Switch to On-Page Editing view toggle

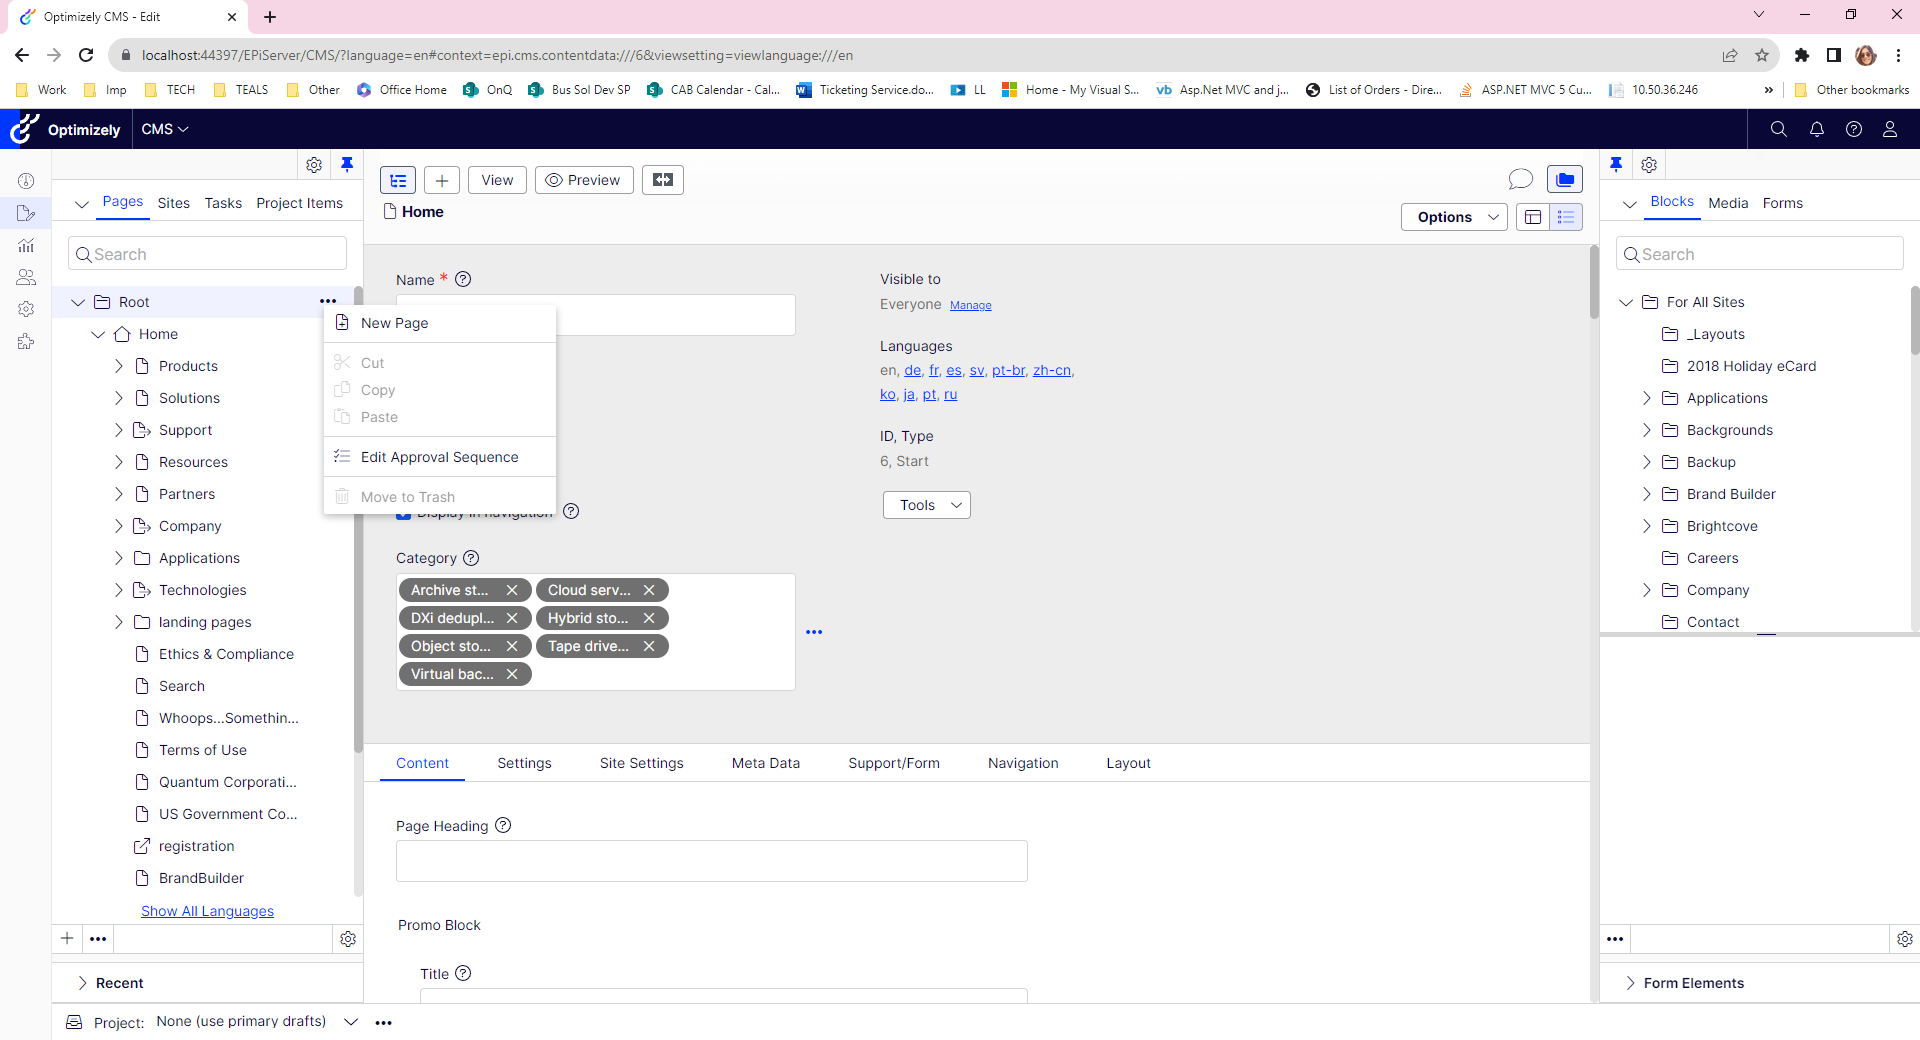(x=1532, y=217)
